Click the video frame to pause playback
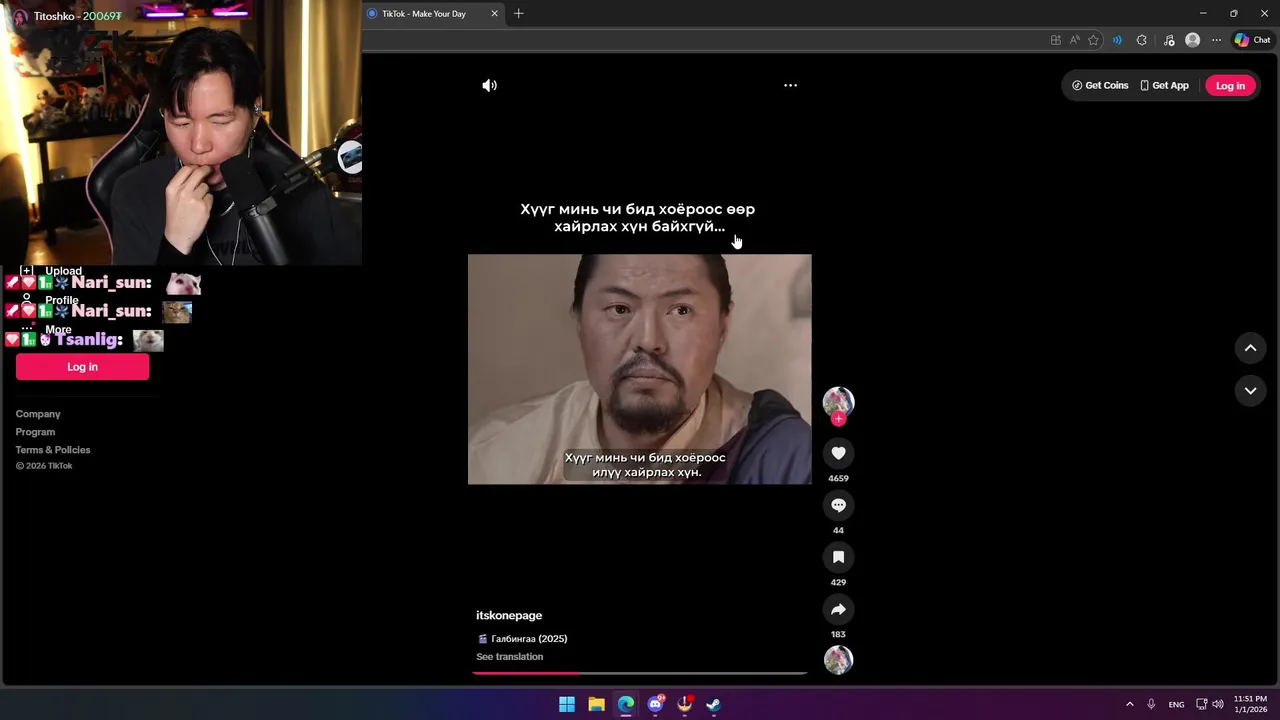The width and height of the screenshot is (1280, 720). point(640,369)
